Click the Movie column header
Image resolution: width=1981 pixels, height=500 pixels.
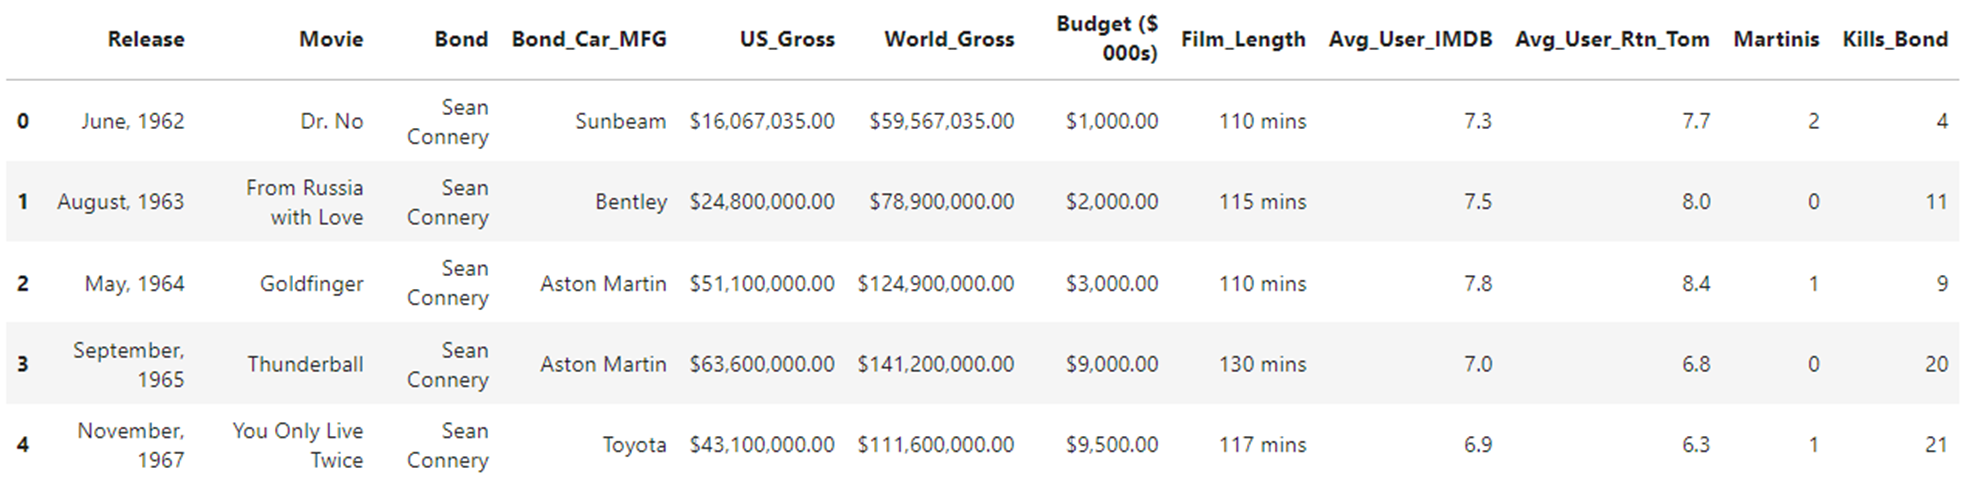(331, 39)
